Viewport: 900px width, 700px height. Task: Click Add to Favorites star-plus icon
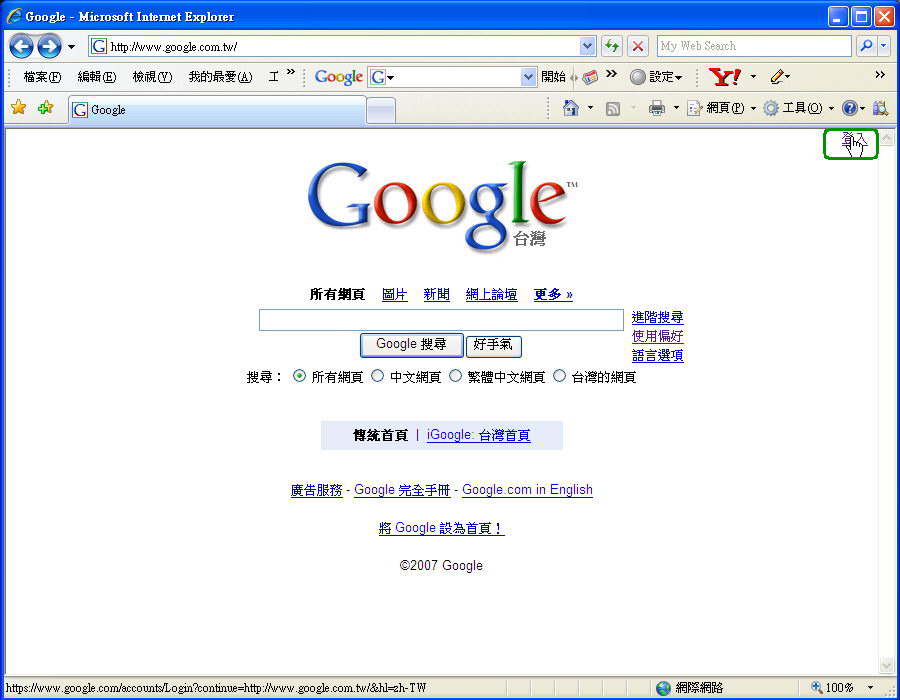tap(45, 107)
